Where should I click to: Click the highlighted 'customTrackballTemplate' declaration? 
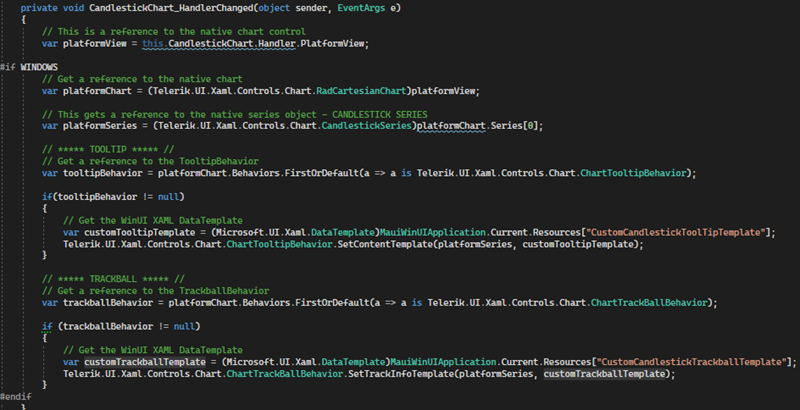(145, 362)
